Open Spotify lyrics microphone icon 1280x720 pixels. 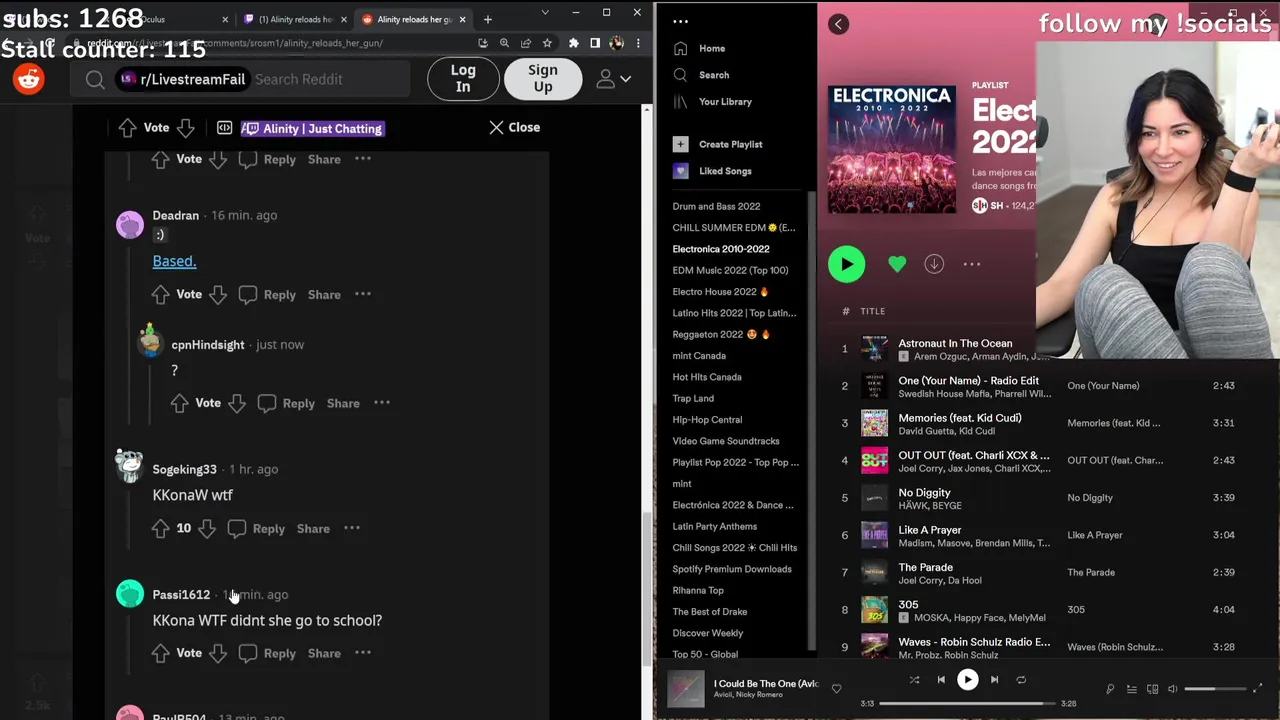coord(1110,689)
